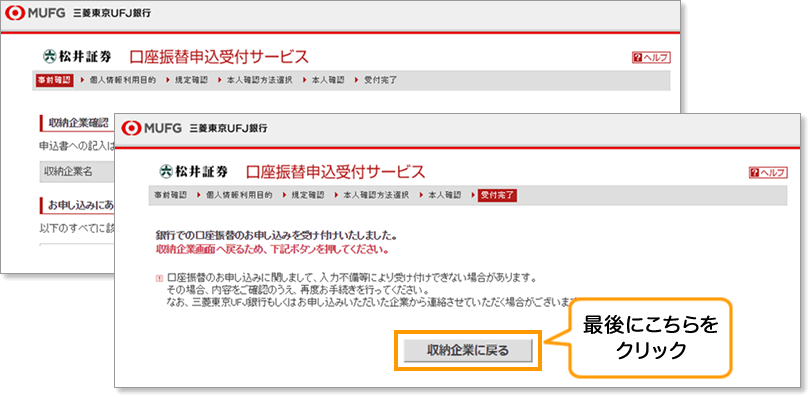Click 銀行での口座振替のお申し込みを受け付けいたしました message
This screenshot has width=809, height=397.
276,237
